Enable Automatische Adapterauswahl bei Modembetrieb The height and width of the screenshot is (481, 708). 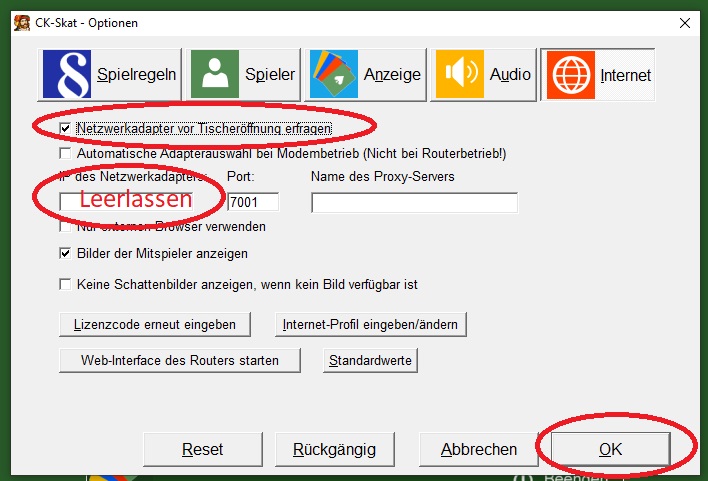pyautogui.click(x=66, y=154)
